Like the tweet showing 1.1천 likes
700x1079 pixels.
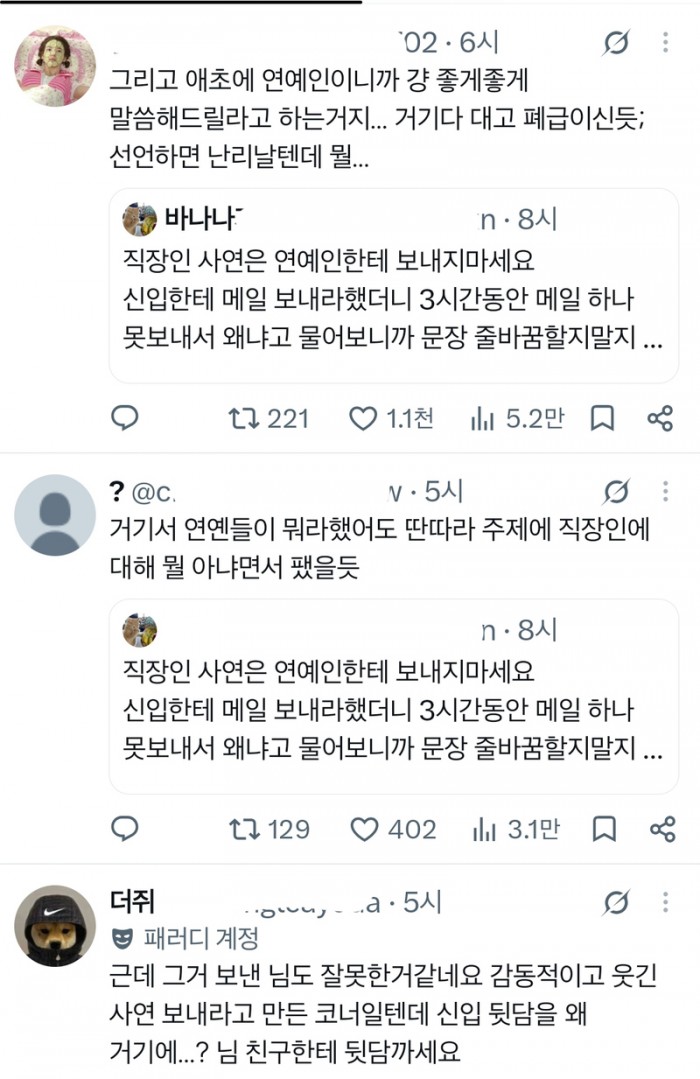391,418
